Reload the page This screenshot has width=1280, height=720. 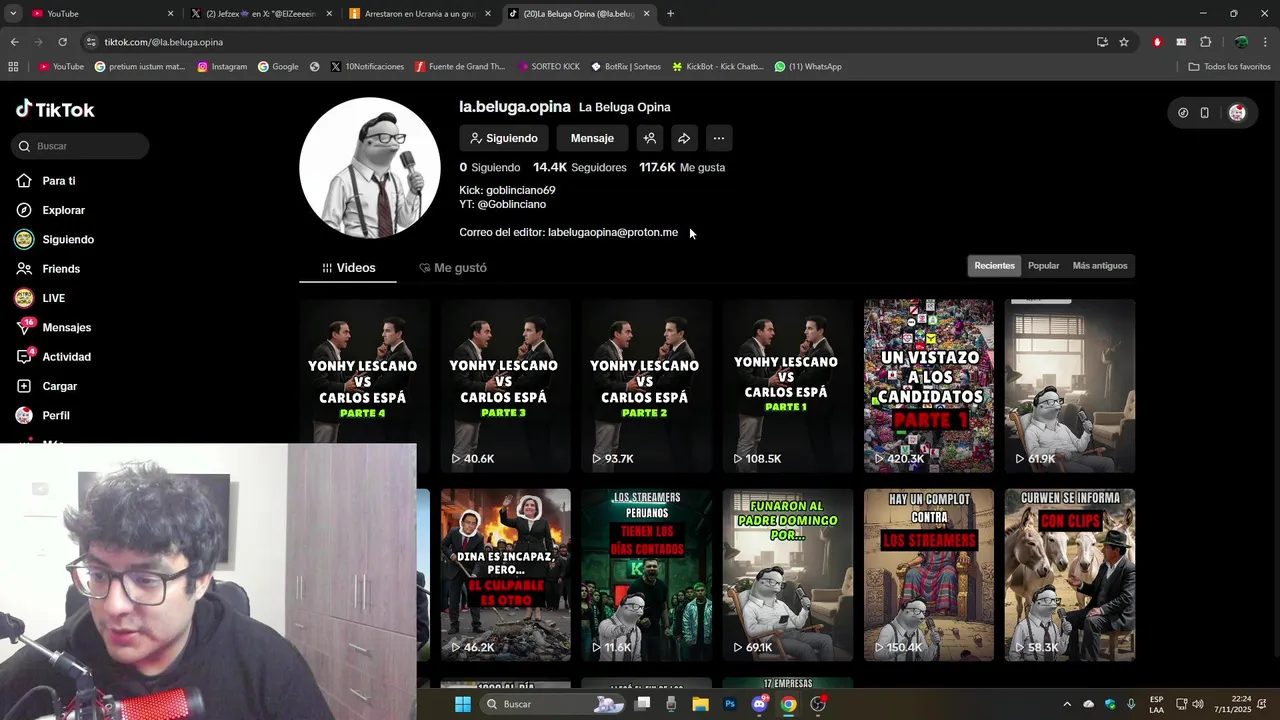pyautogui.click(x=62, y=42)
